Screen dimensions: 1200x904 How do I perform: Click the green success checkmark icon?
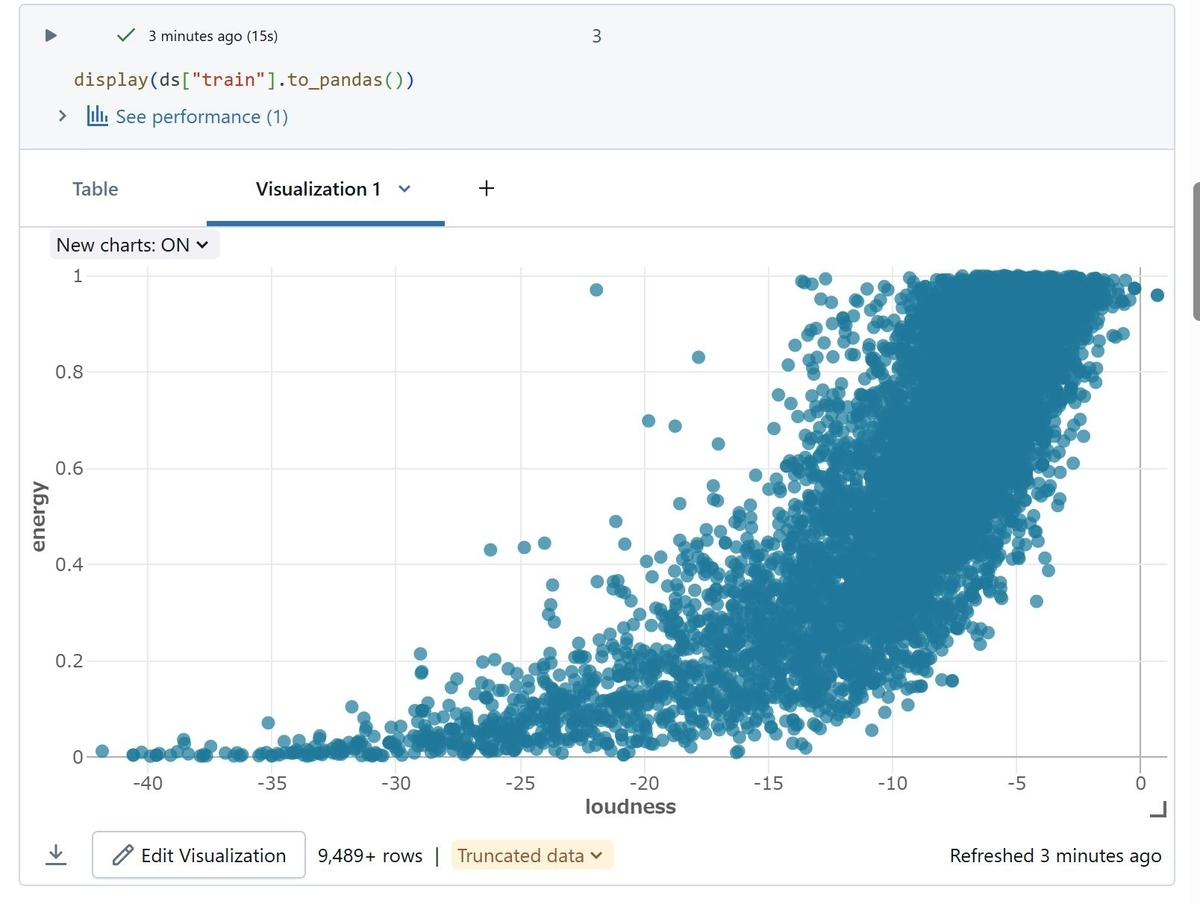126,35
